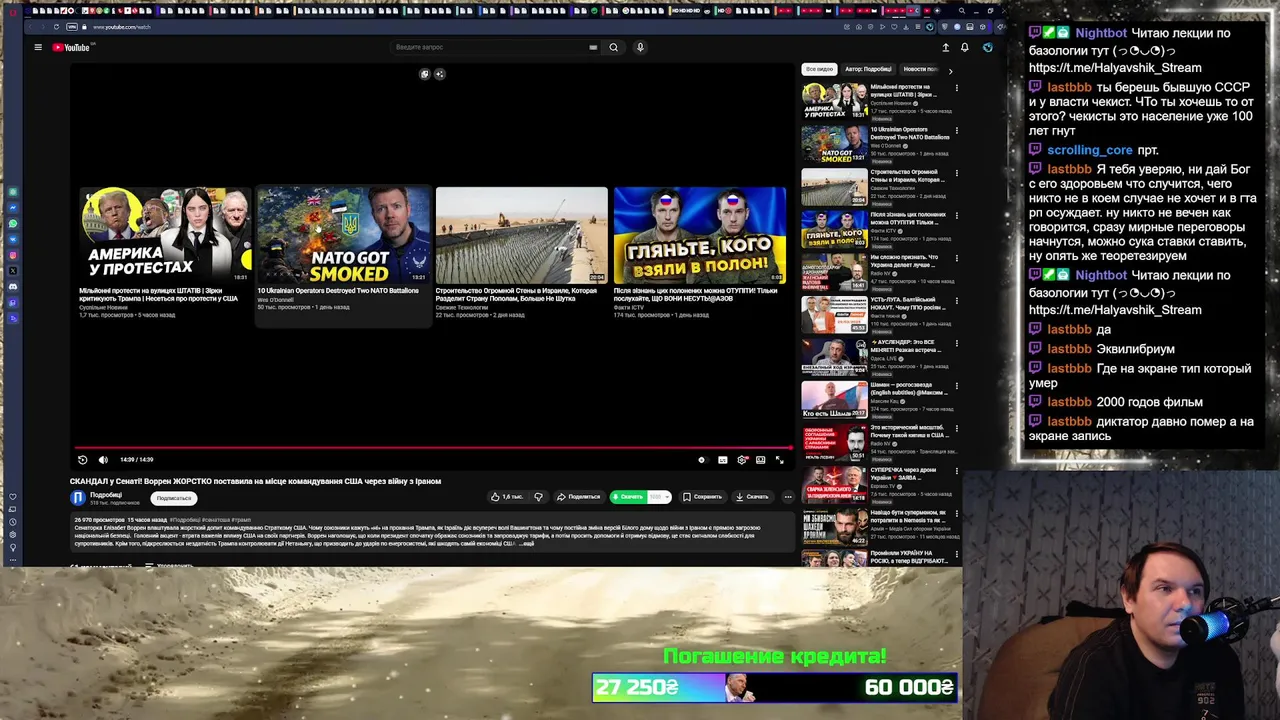Mute the video with the speaker icon
Viewport: 1280px width, 720px height.
(103, 460)
